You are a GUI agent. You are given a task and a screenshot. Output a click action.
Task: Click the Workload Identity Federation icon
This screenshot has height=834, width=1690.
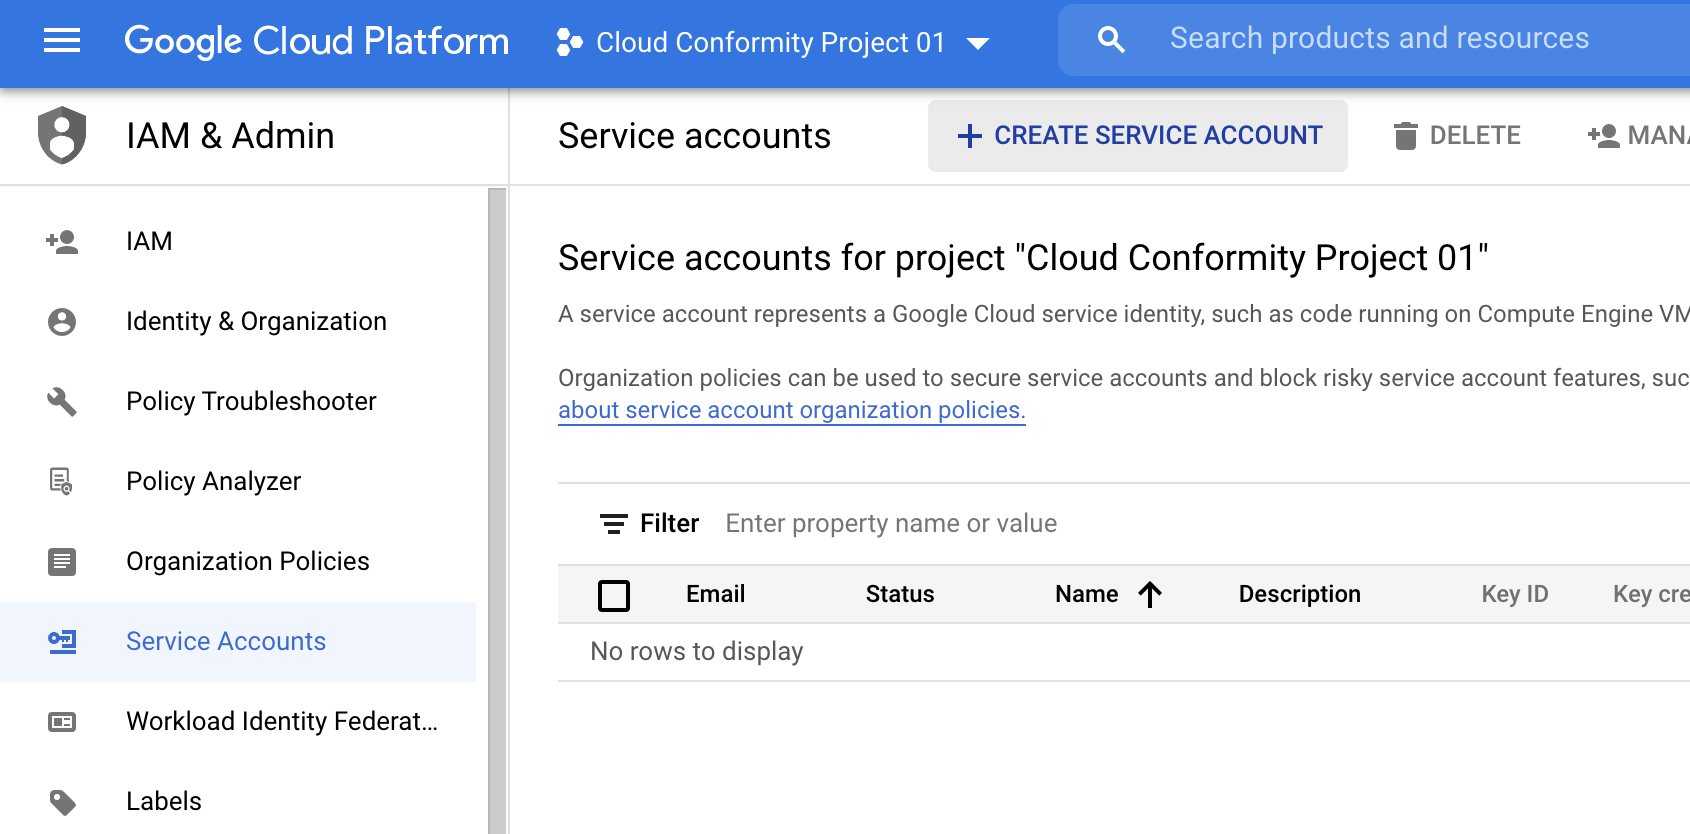[62, 721]
